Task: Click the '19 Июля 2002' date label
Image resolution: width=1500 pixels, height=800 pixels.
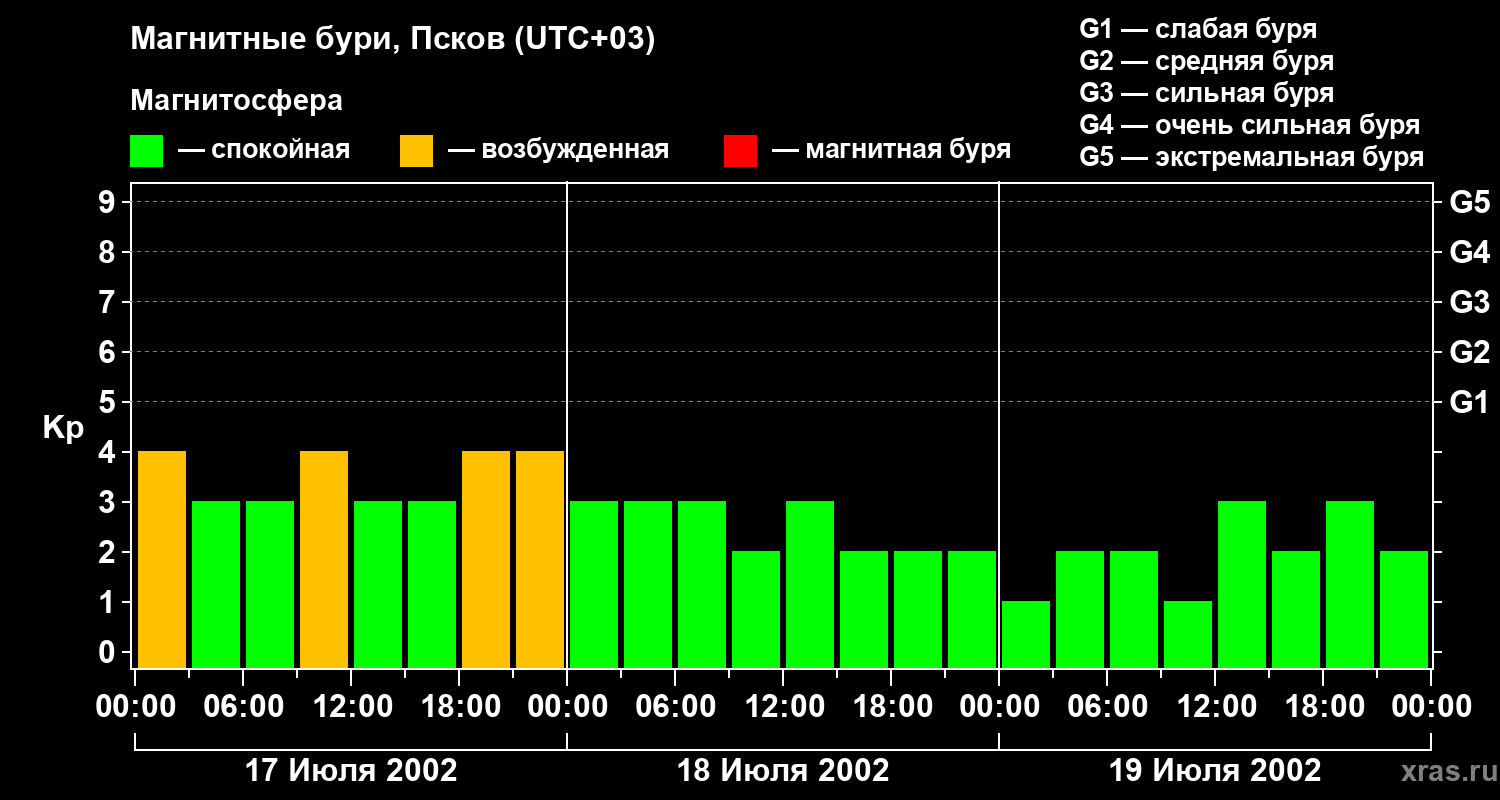Action: [1215, 771]
